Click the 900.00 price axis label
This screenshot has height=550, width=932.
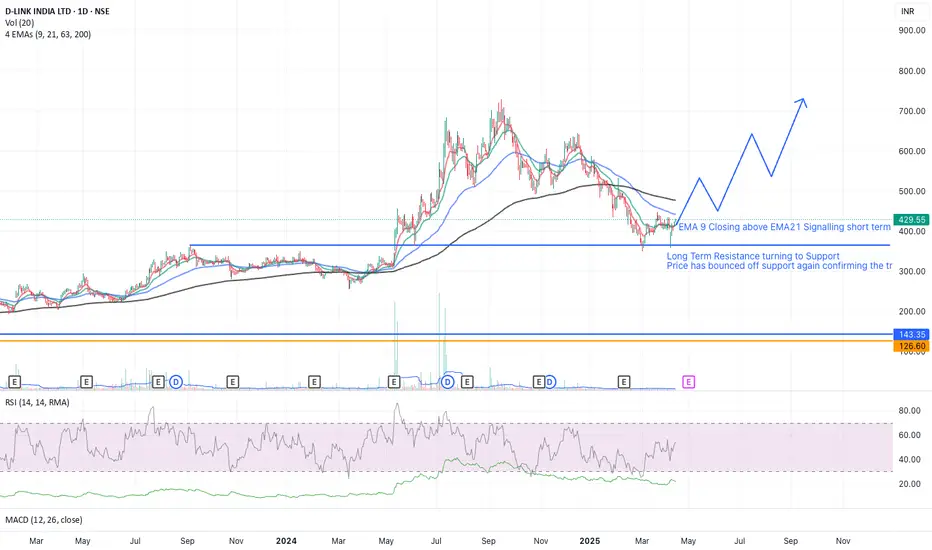[912, 30]
